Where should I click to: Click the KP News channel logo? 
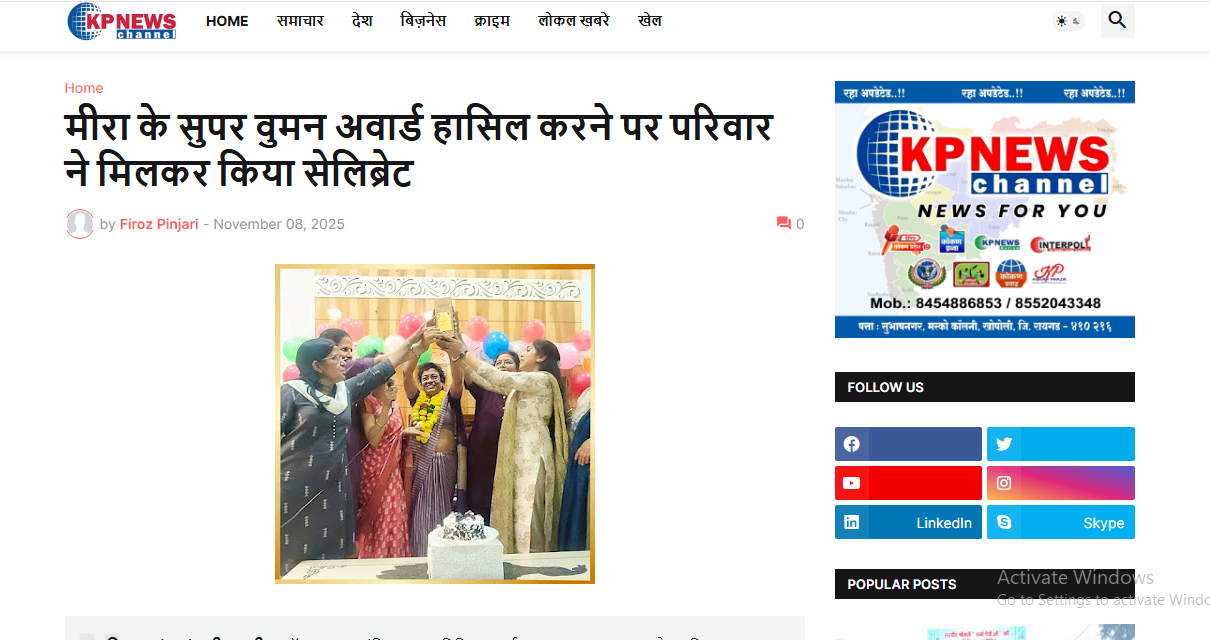[x=122, y=21]
